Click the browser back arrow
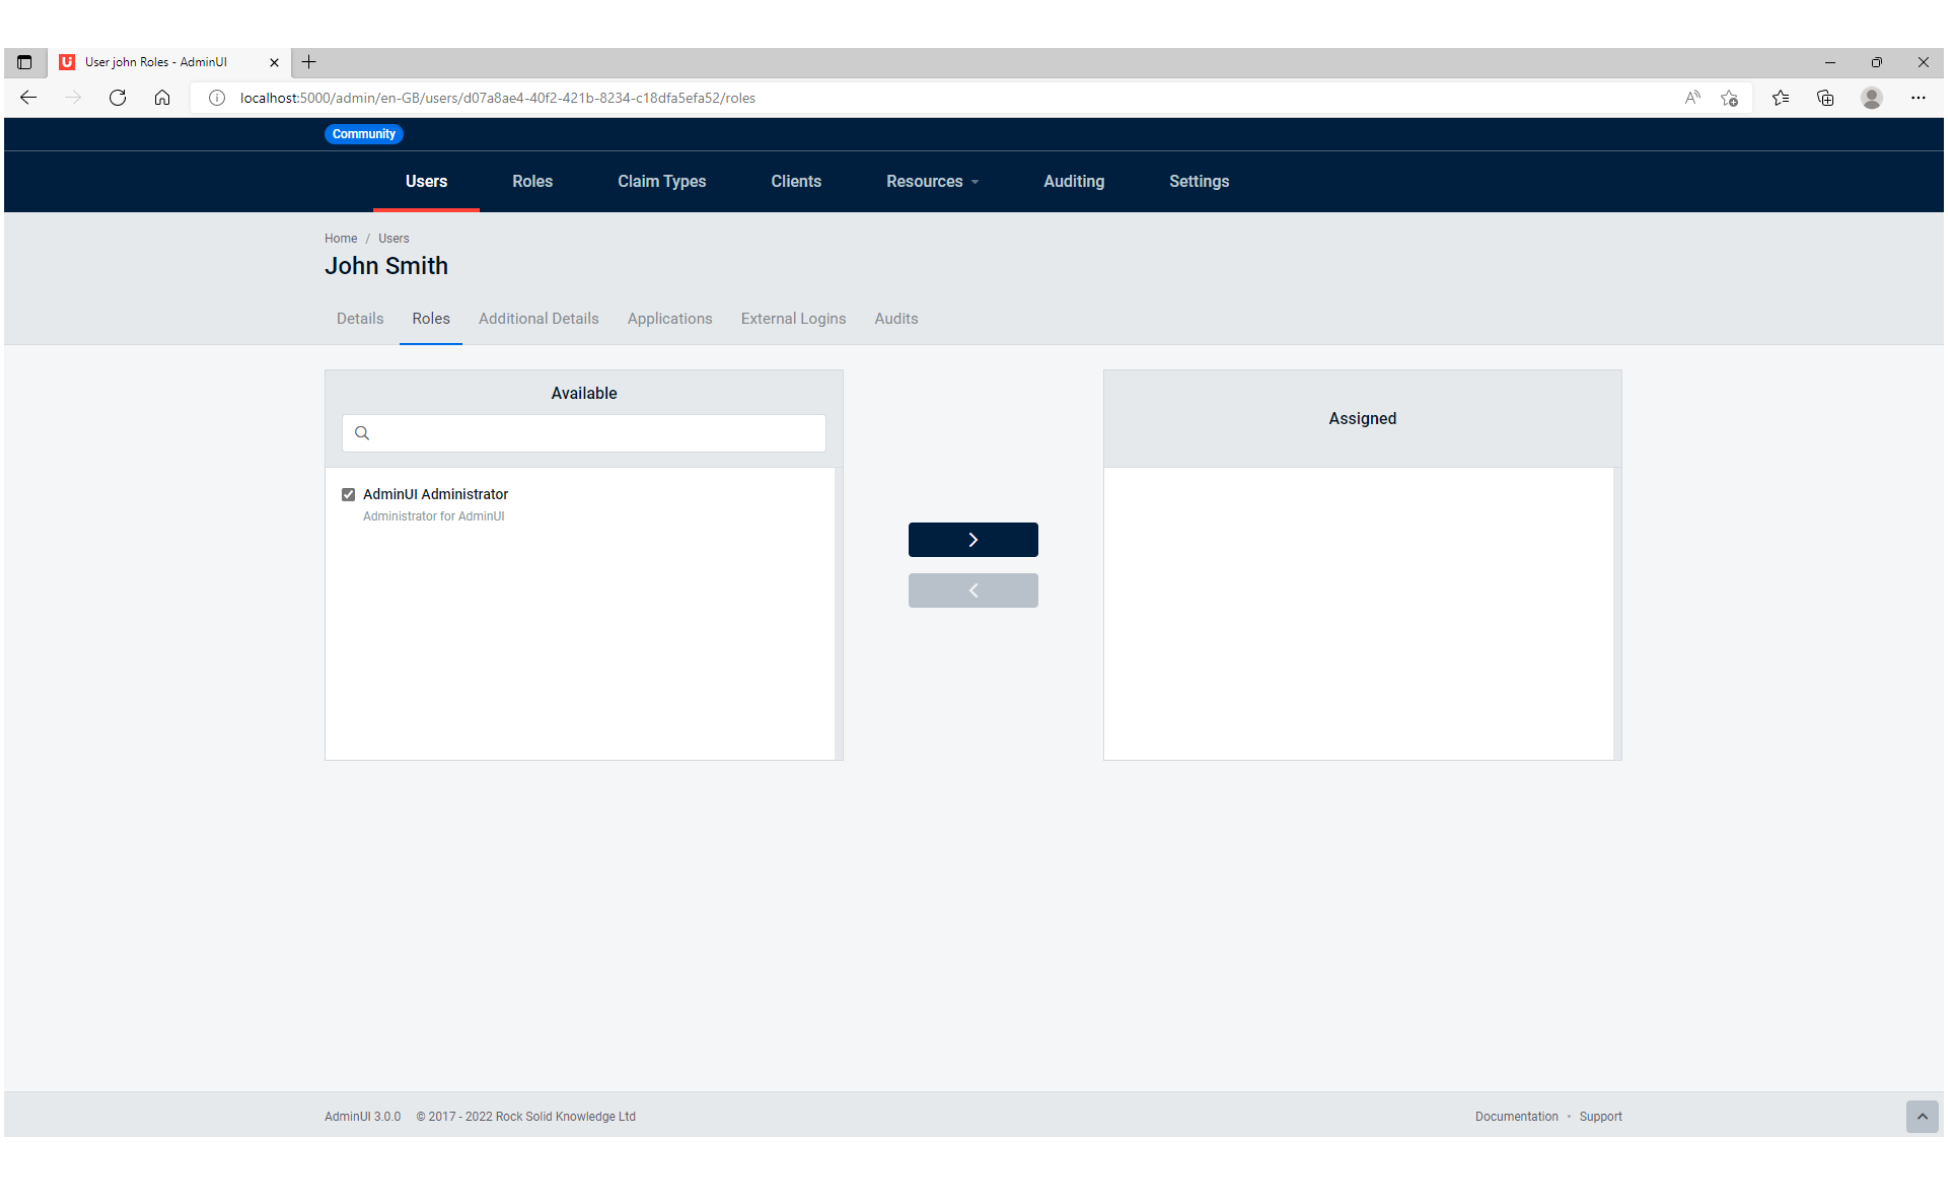This screenshot has width=1948, height=1186. [28, 98]
